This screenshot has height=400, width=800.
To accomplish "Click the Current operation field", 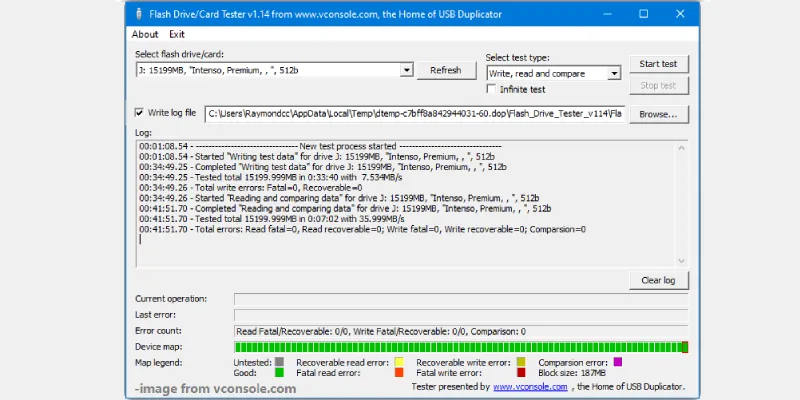I will click(x=461, y=299).
